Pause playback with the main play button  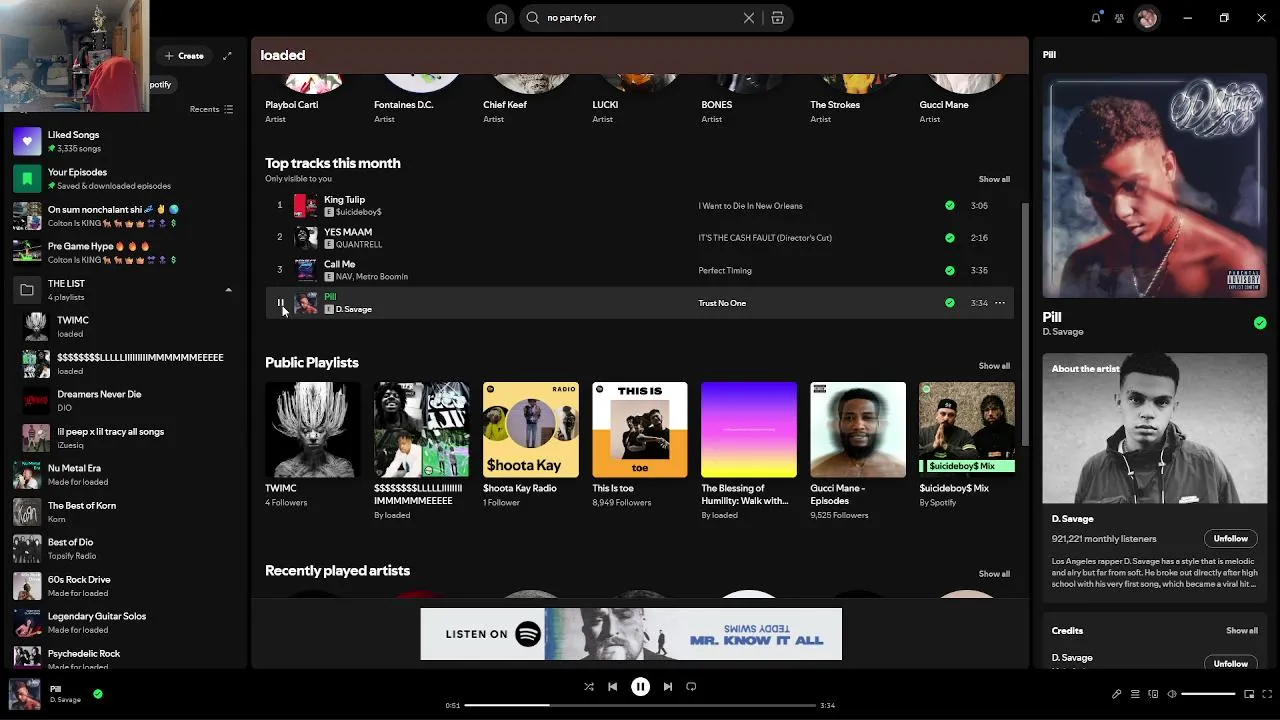tap(641, 687)
